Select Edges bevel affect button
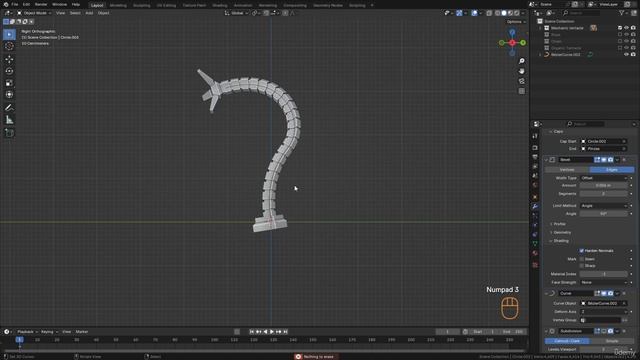 click(612, 169)
